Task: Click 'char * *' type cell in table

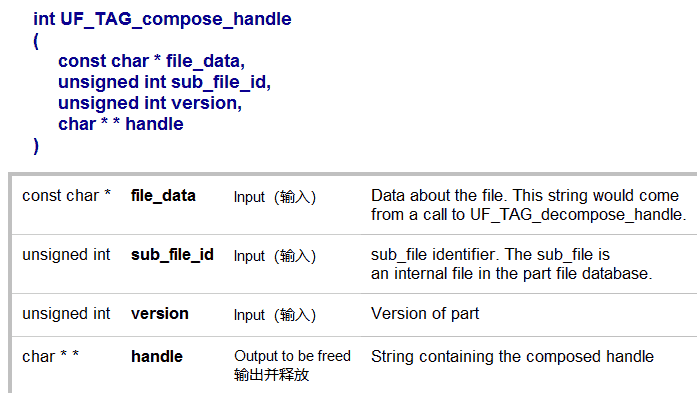Action: (x=51, y=357)
